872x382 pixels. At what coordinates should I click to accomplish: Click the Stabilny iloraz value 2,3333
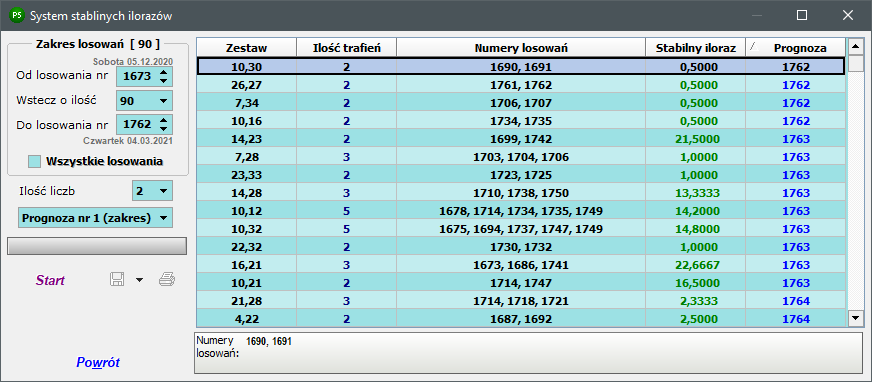pos(696,301)
